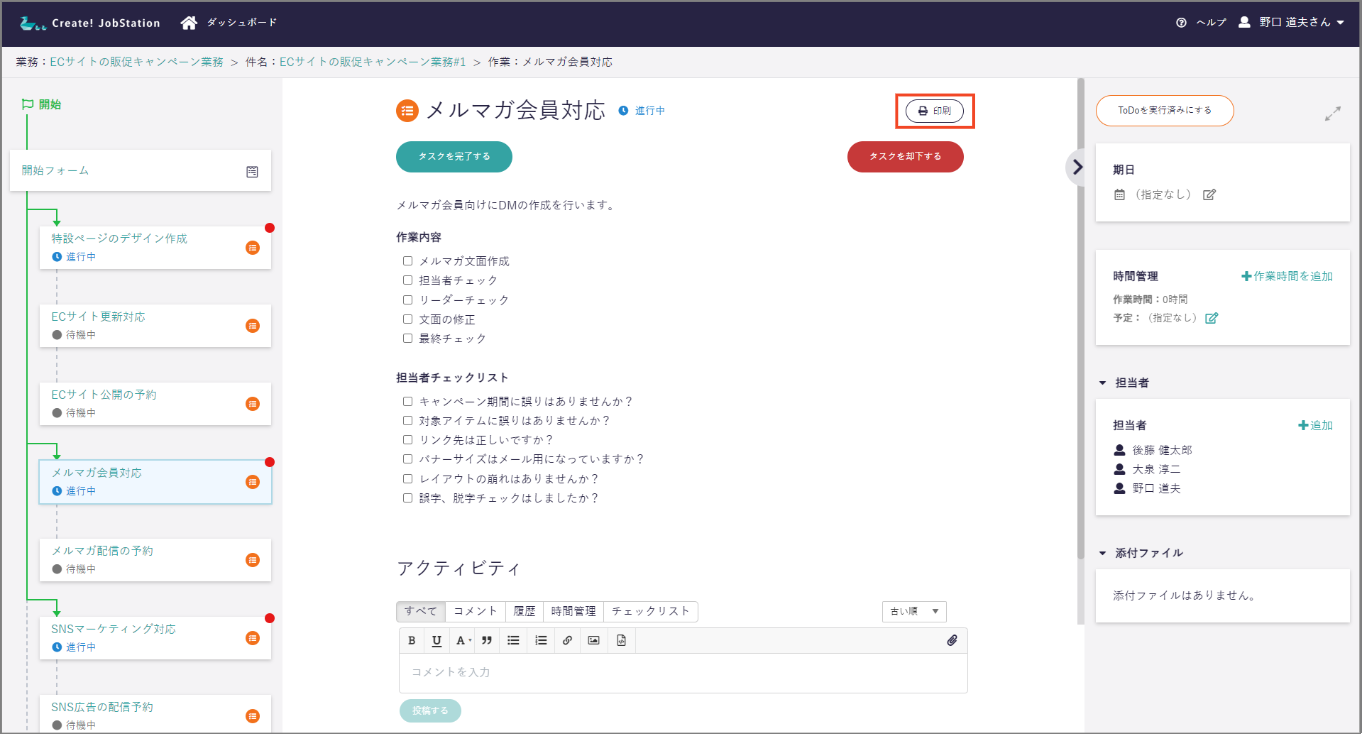Click the 印刷 print button
Image resolution: width=1362 pixels, height=734 pixels.
tap(934, 111)
